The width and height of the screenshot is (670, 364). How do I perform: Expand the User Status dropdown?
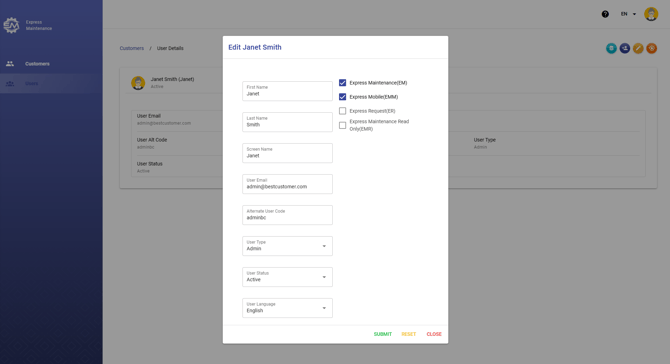pos(287,277)
